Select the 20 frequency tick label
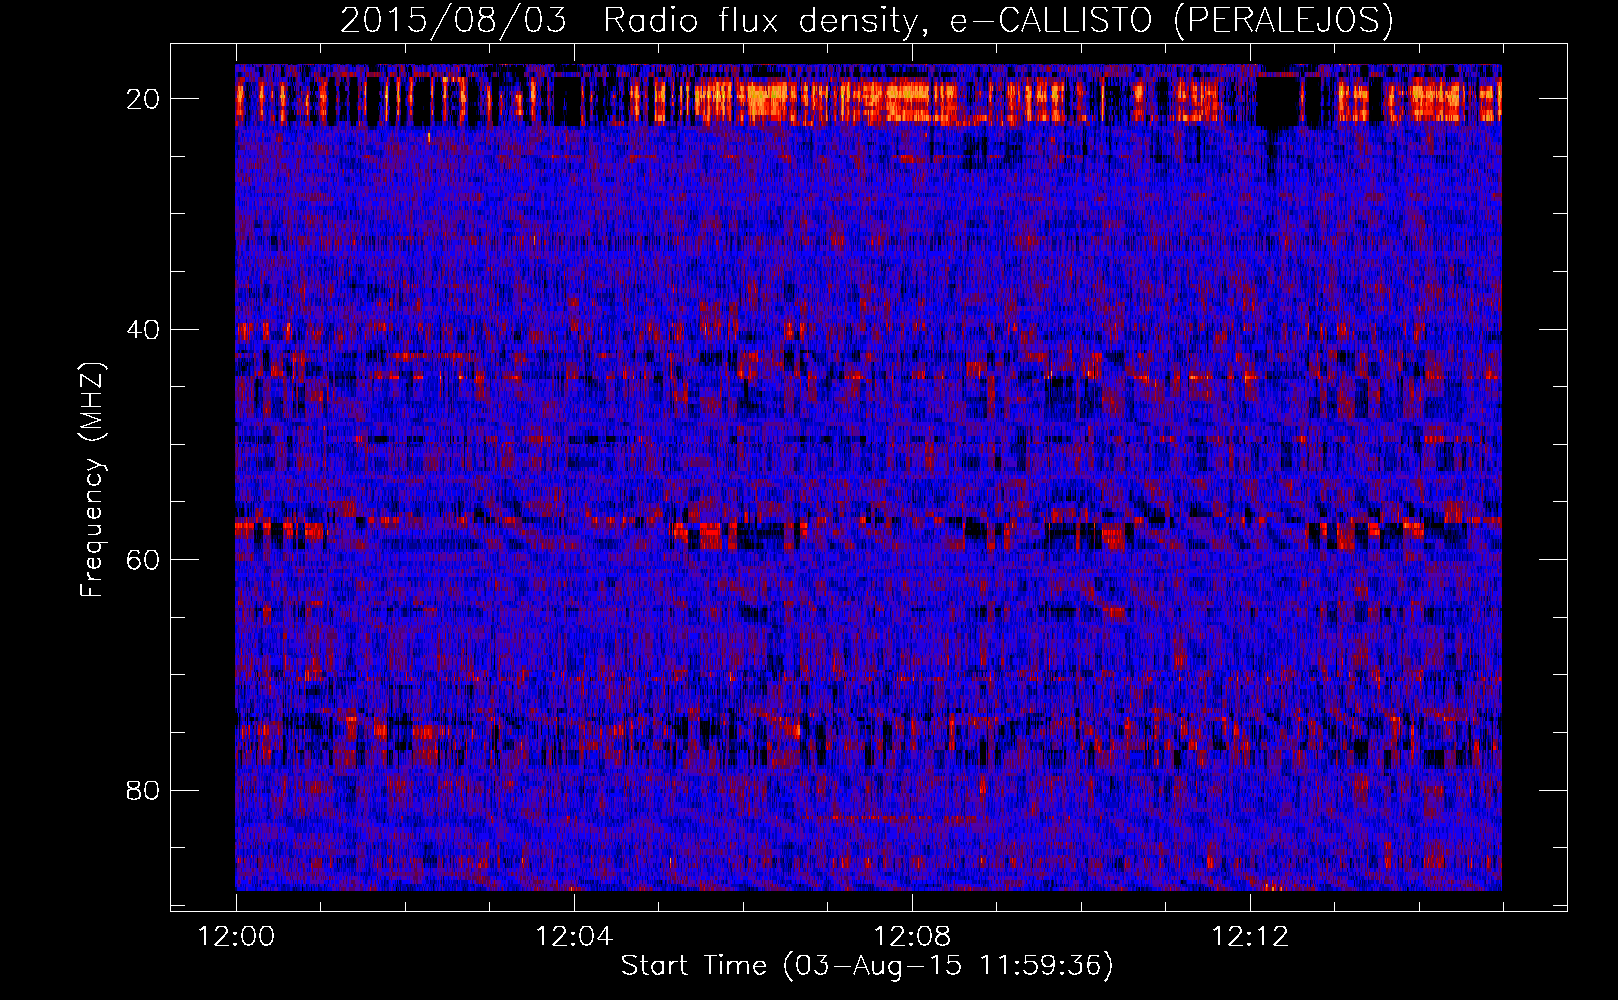Image resolution: width=1618 pixels, height=1000 pixels. [144, 99]
